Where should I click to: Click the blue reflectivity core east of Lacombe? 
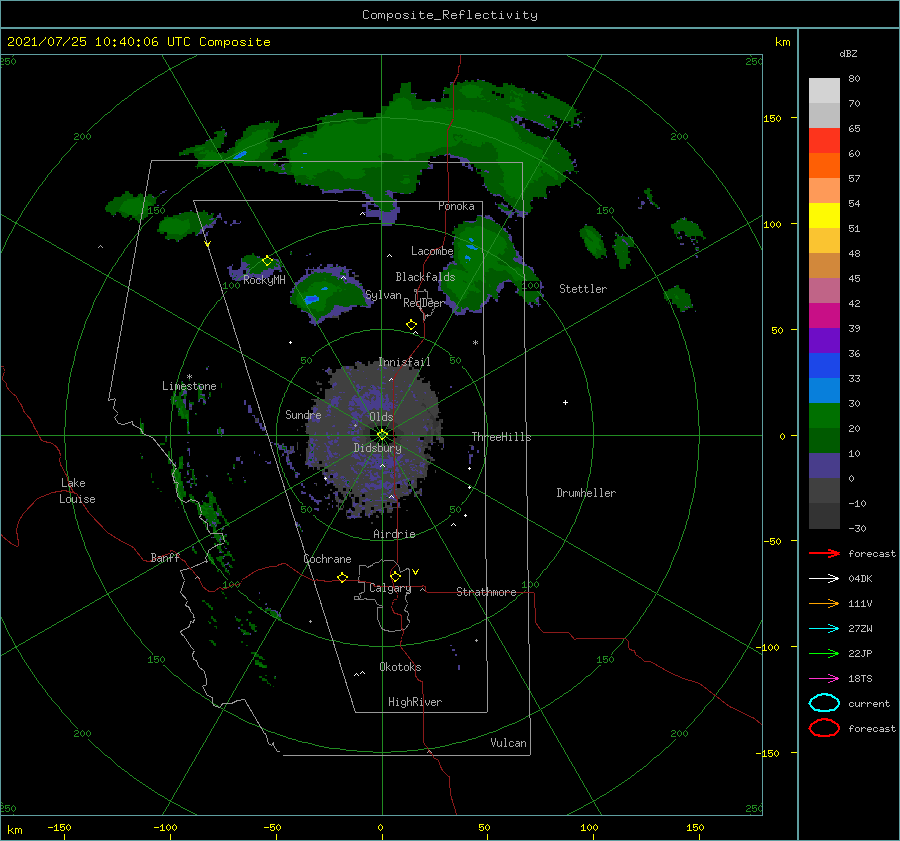(x=471, y=247)
